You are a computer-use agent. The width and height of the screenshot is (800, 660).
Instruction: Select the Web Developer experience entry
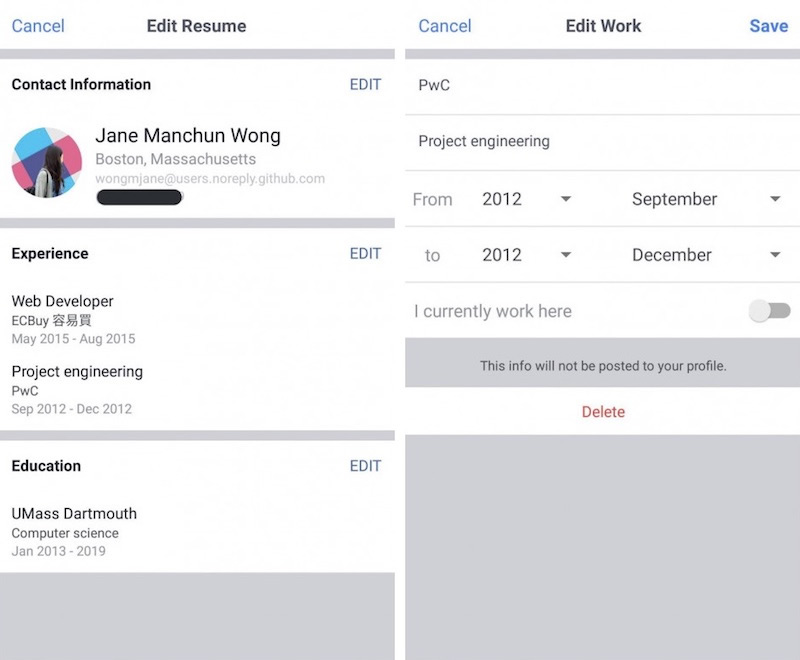click(x=62, y=301)
